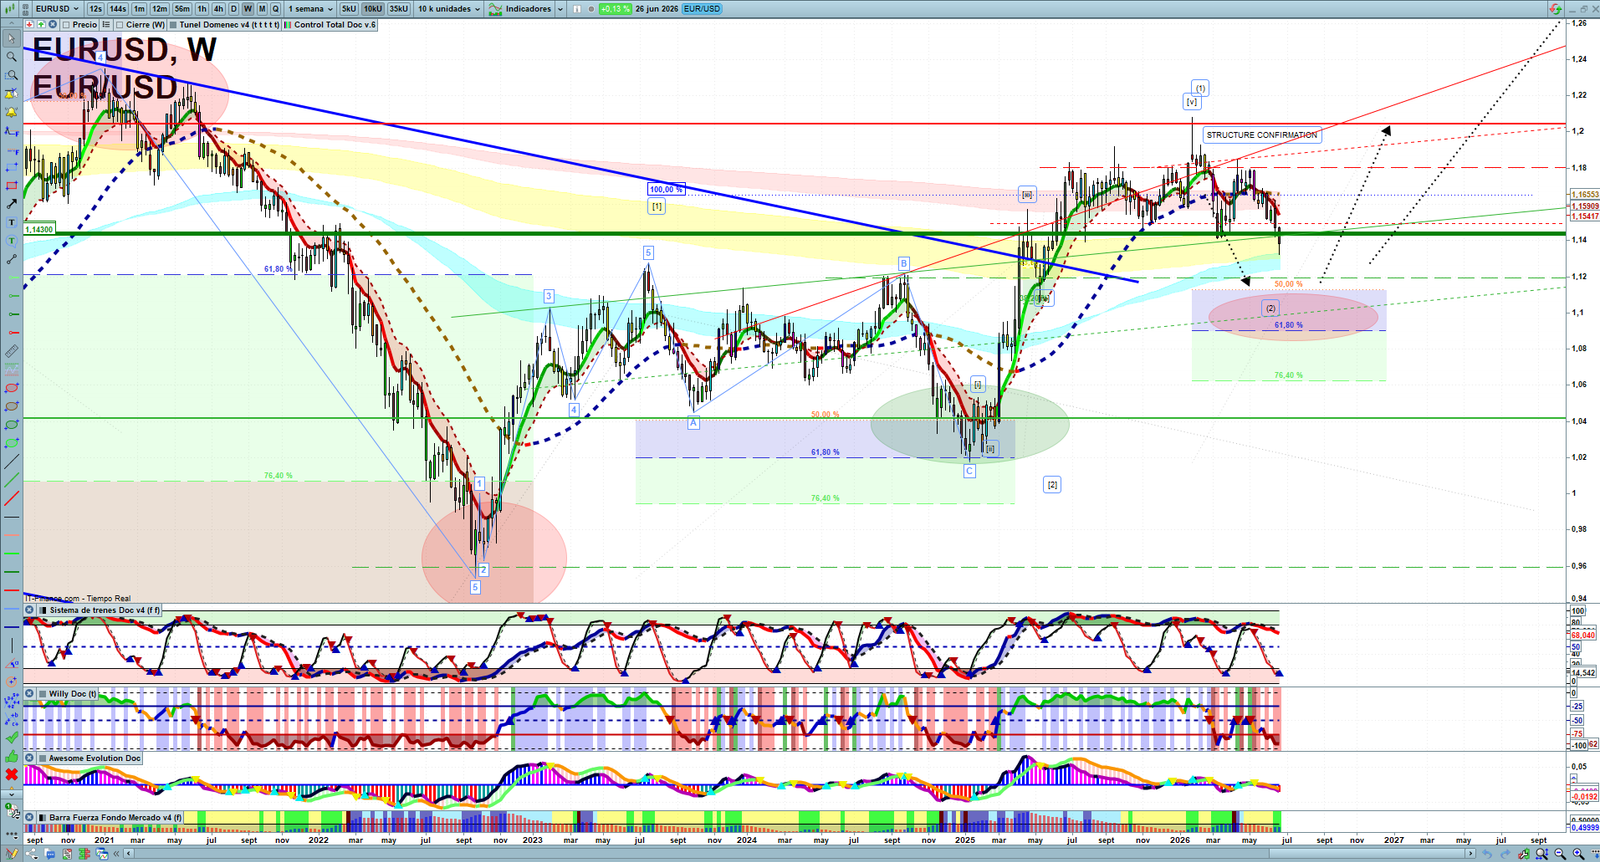This screenshot has height=862, width=1600.
Task: Close the Sistema de trenes Doc panel
Action: click(30, 610)
